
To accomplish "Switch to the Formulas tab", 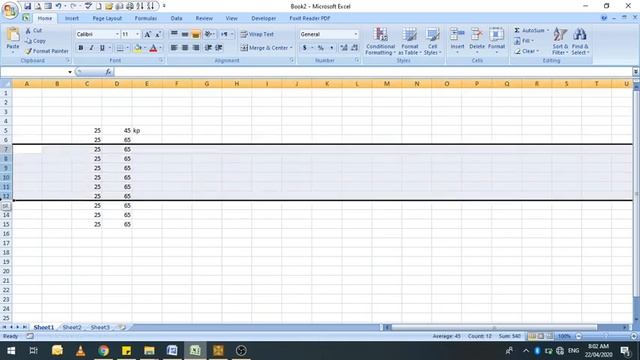I will [x=146, y=18].
